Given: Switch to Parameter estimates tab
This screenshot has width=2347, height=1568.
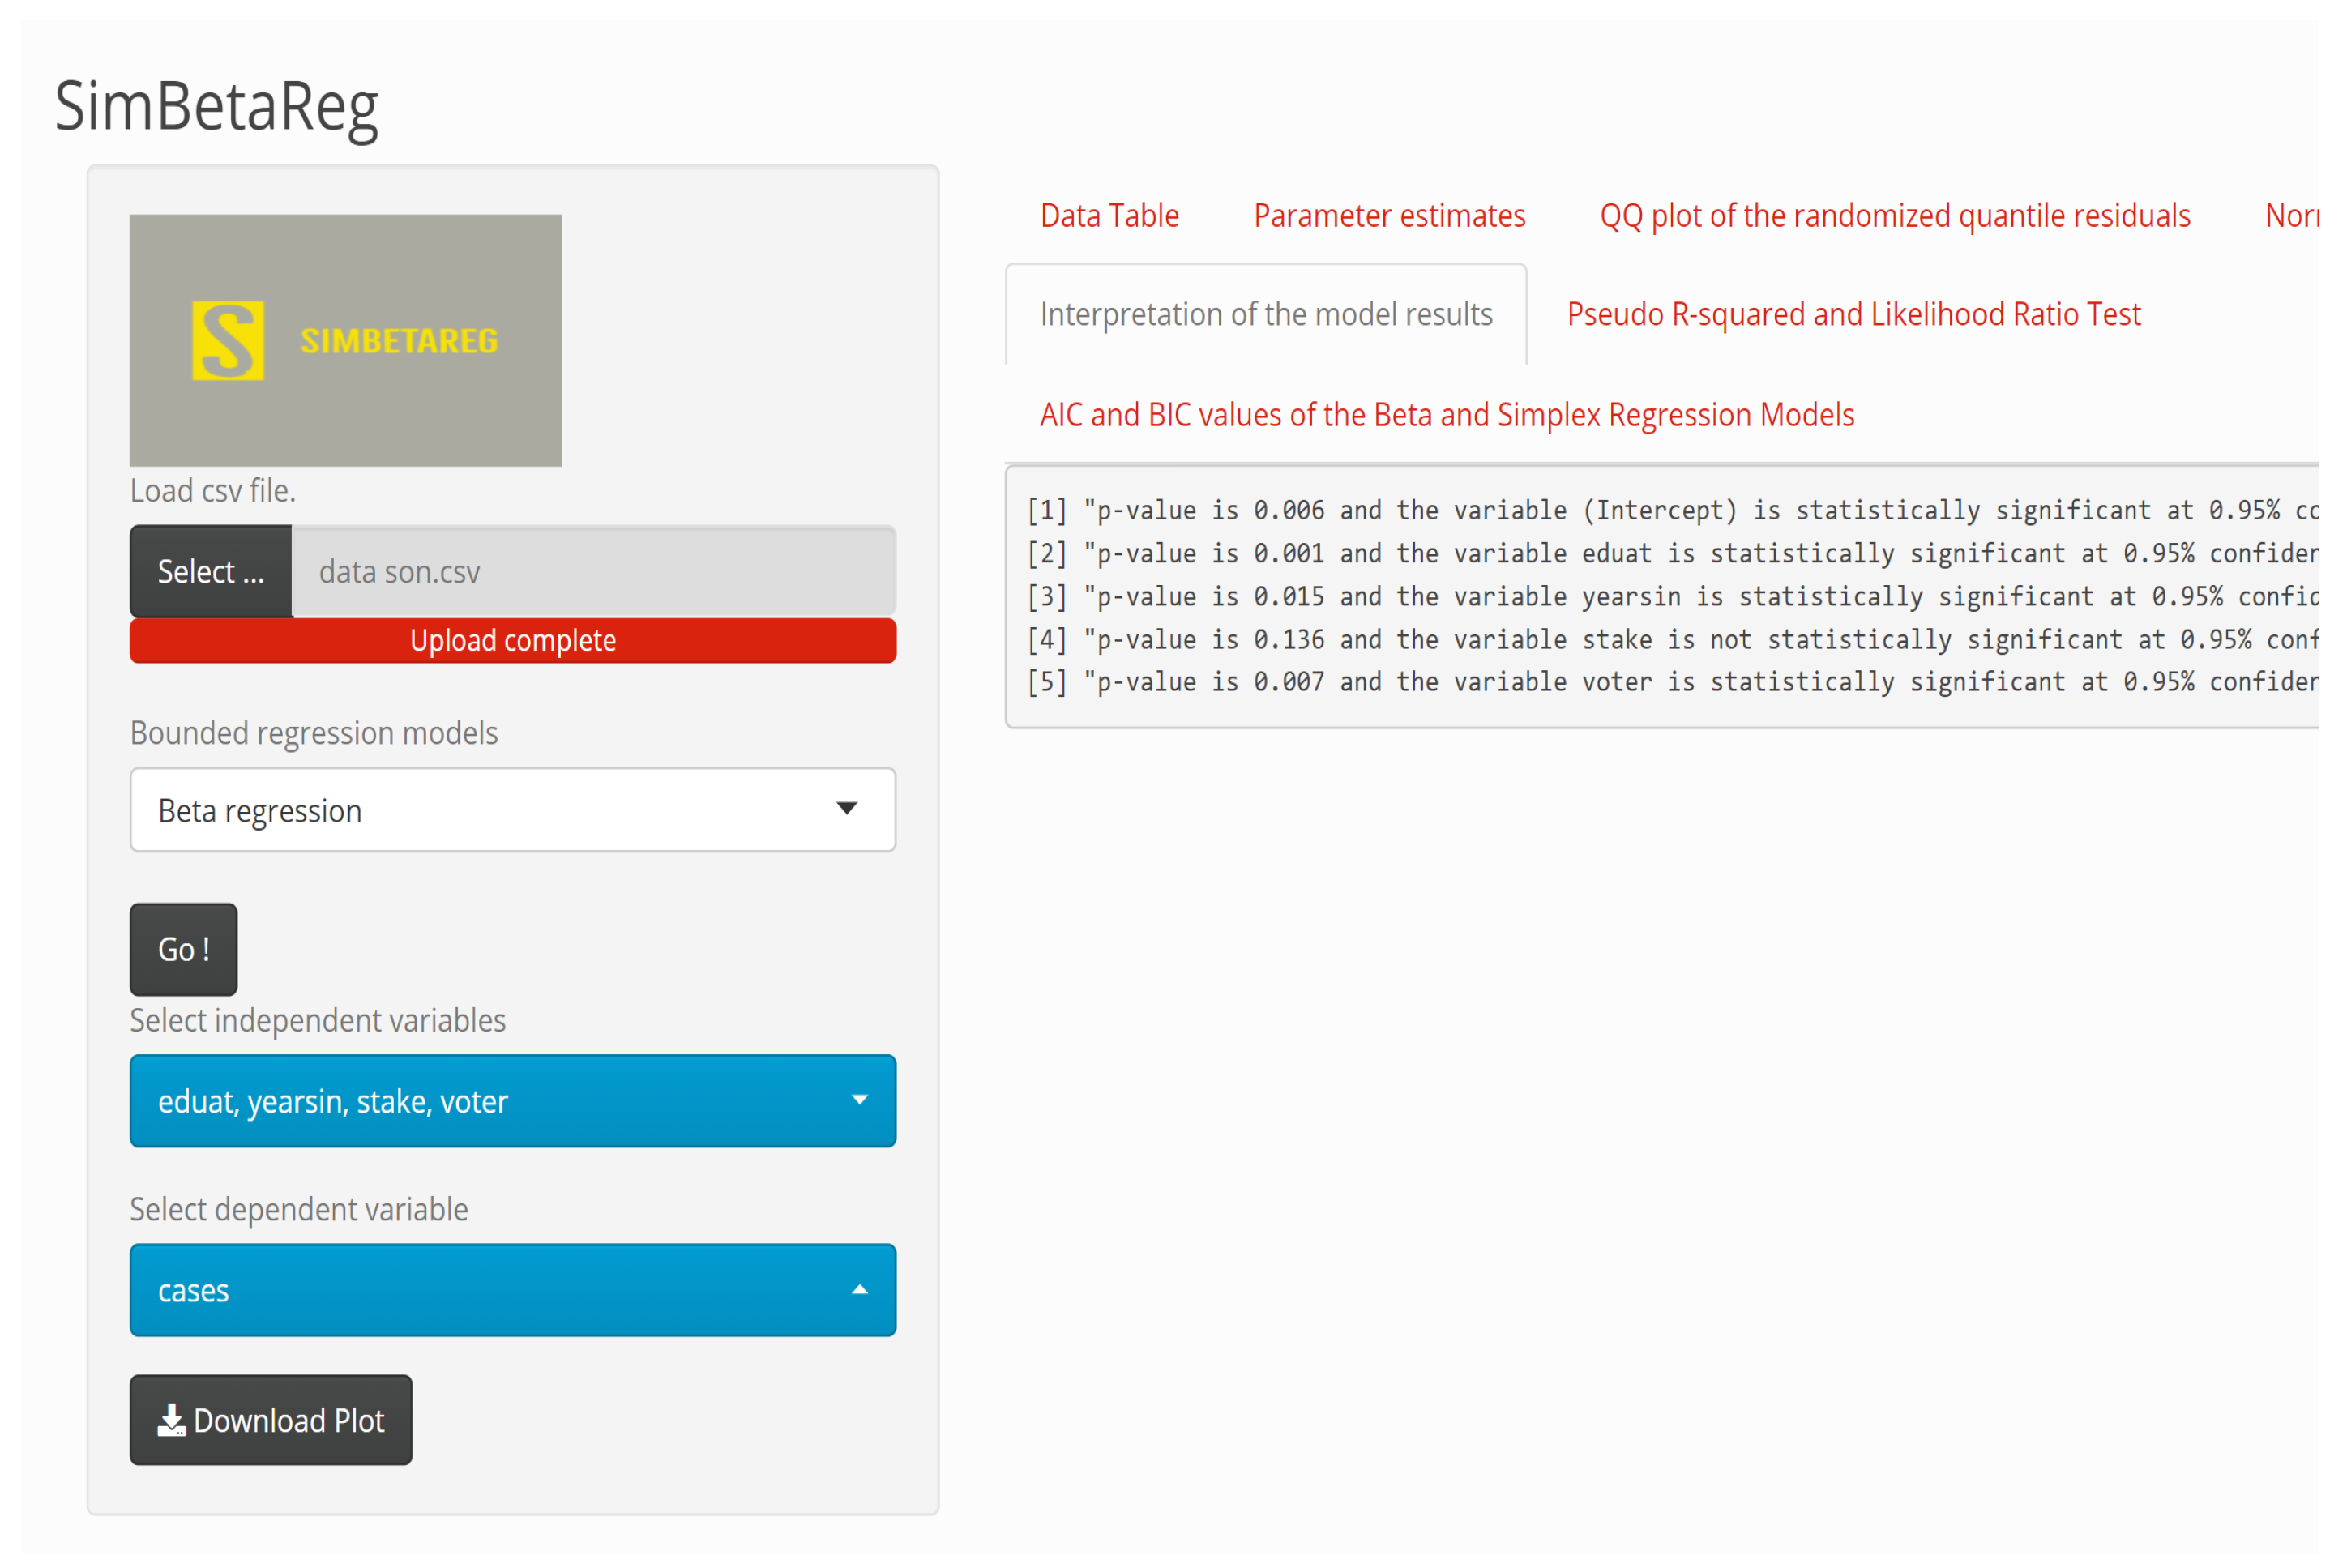Looking at the screenshot, I should (1389, 216).
